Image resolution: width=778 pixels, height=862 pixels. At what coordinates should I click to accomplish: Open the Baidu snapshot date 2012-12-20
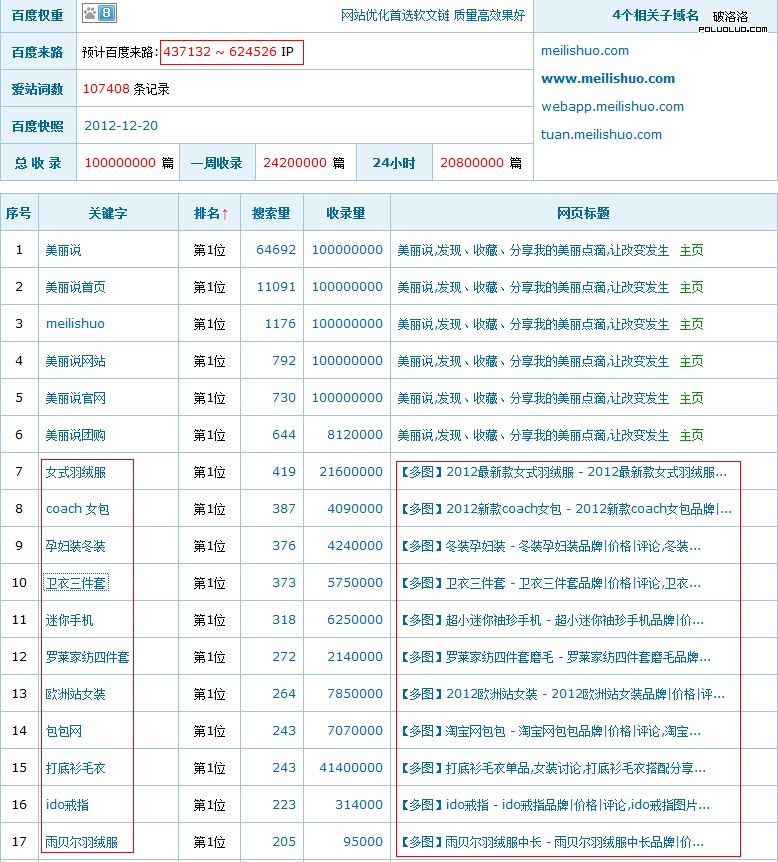pos(121,126)
